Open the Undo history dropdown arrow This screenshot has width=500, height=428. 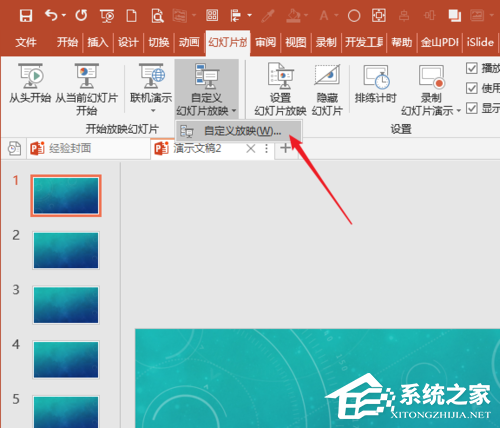64,15
